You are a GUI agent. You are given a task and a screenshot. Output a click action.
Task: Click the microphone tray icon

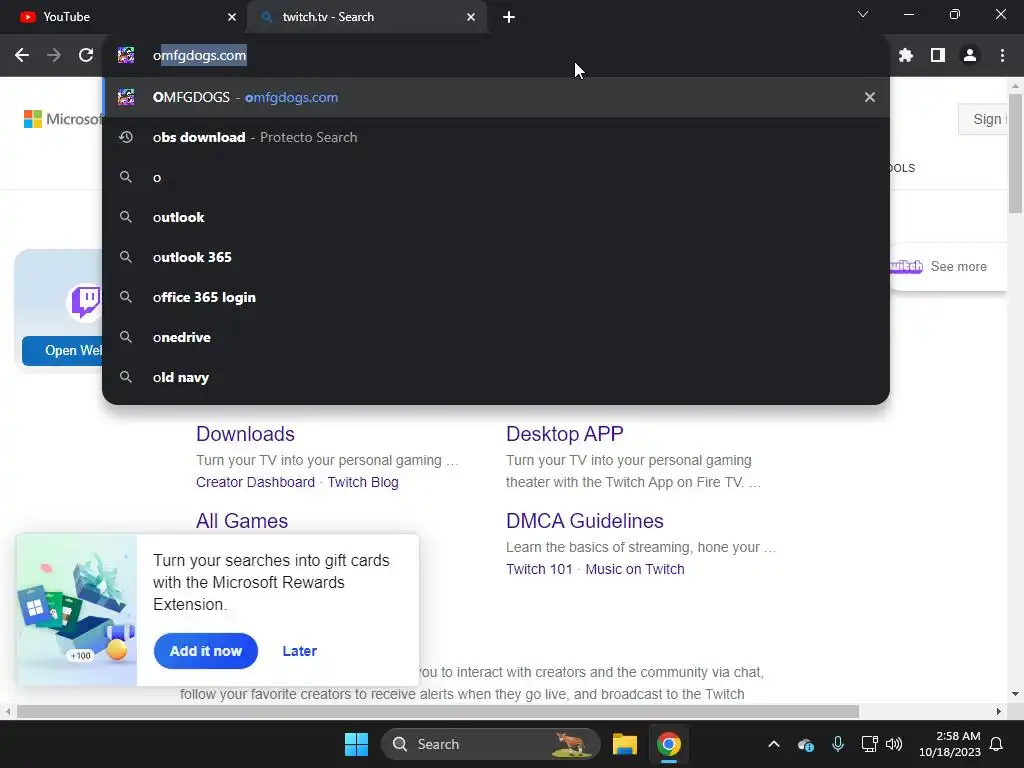click(838, 744)
